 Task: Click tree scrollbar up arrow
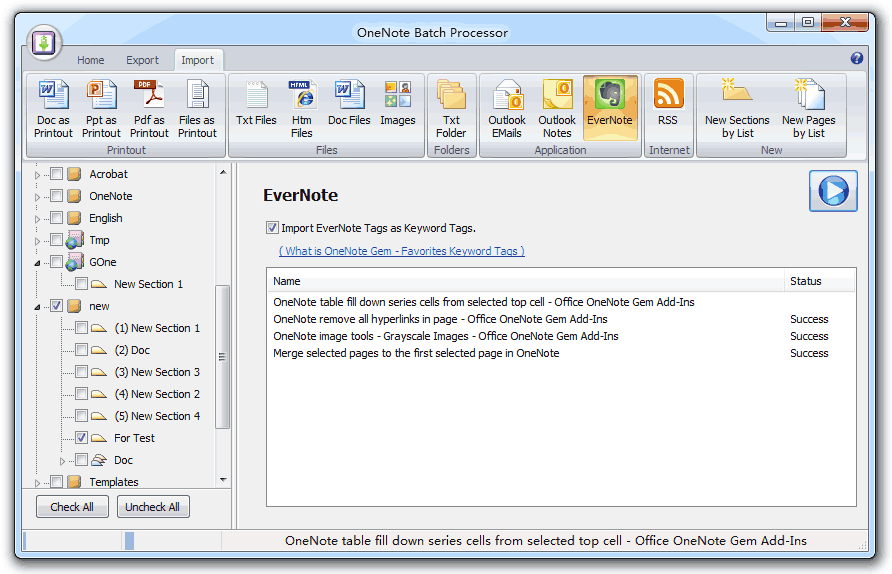click(x=223, y=172)
